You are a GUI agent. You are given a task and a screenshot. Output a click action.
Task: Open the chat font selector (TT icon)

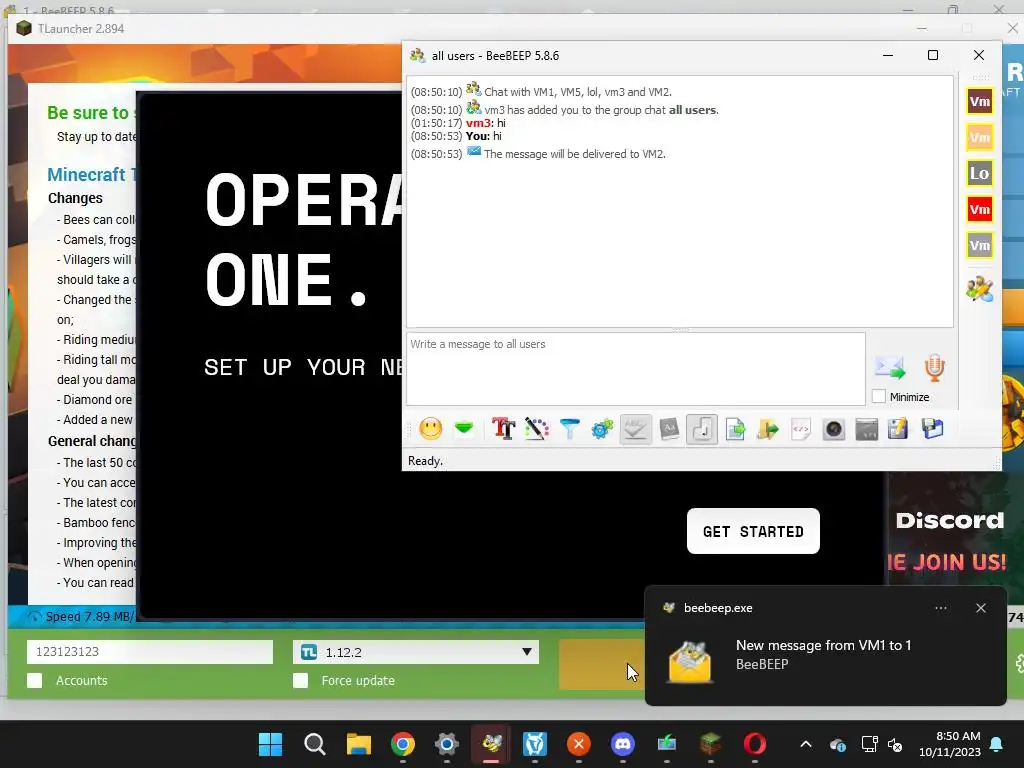point(504,429)
